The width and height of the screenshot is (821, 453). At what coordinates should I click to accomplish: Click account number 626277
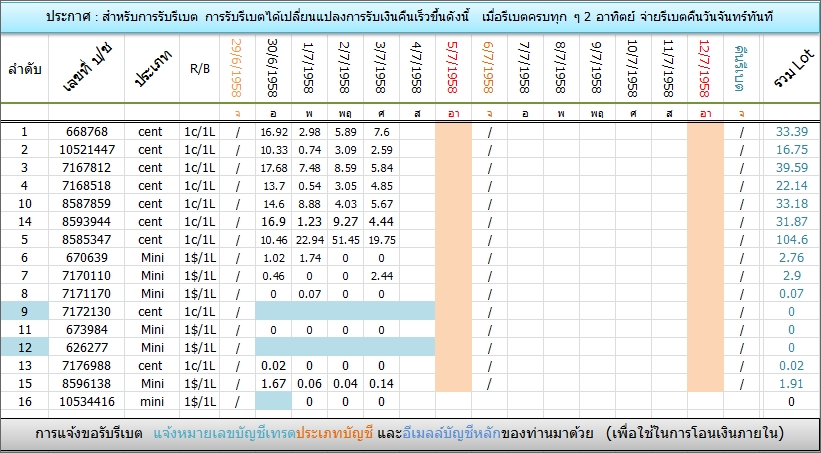coord(87,348)
